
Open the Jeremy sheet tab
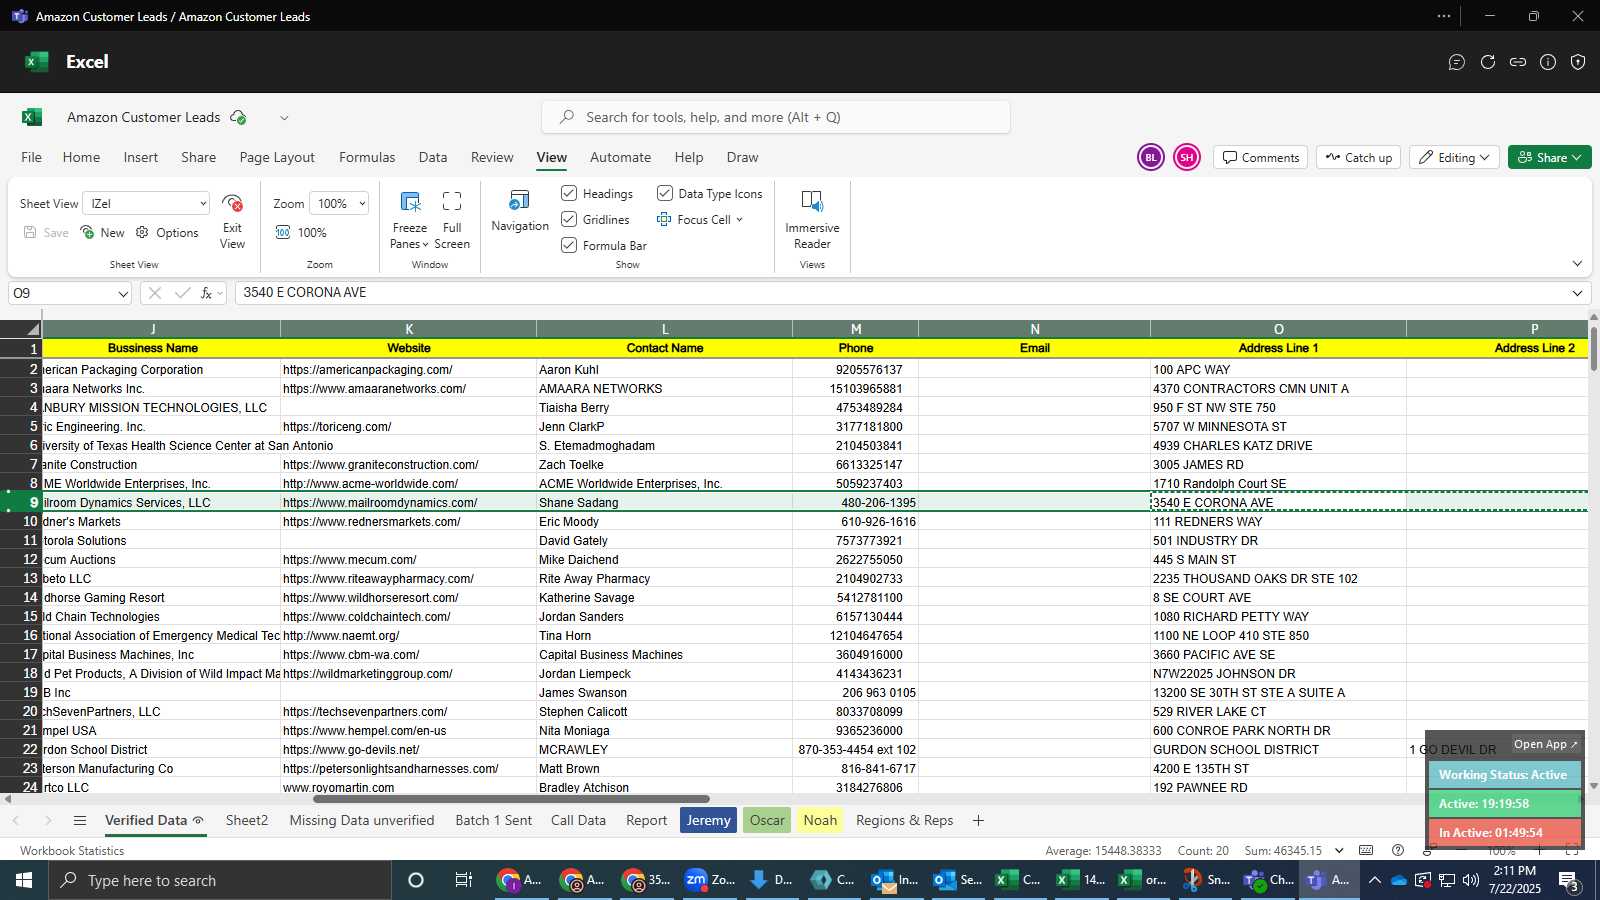708,820
